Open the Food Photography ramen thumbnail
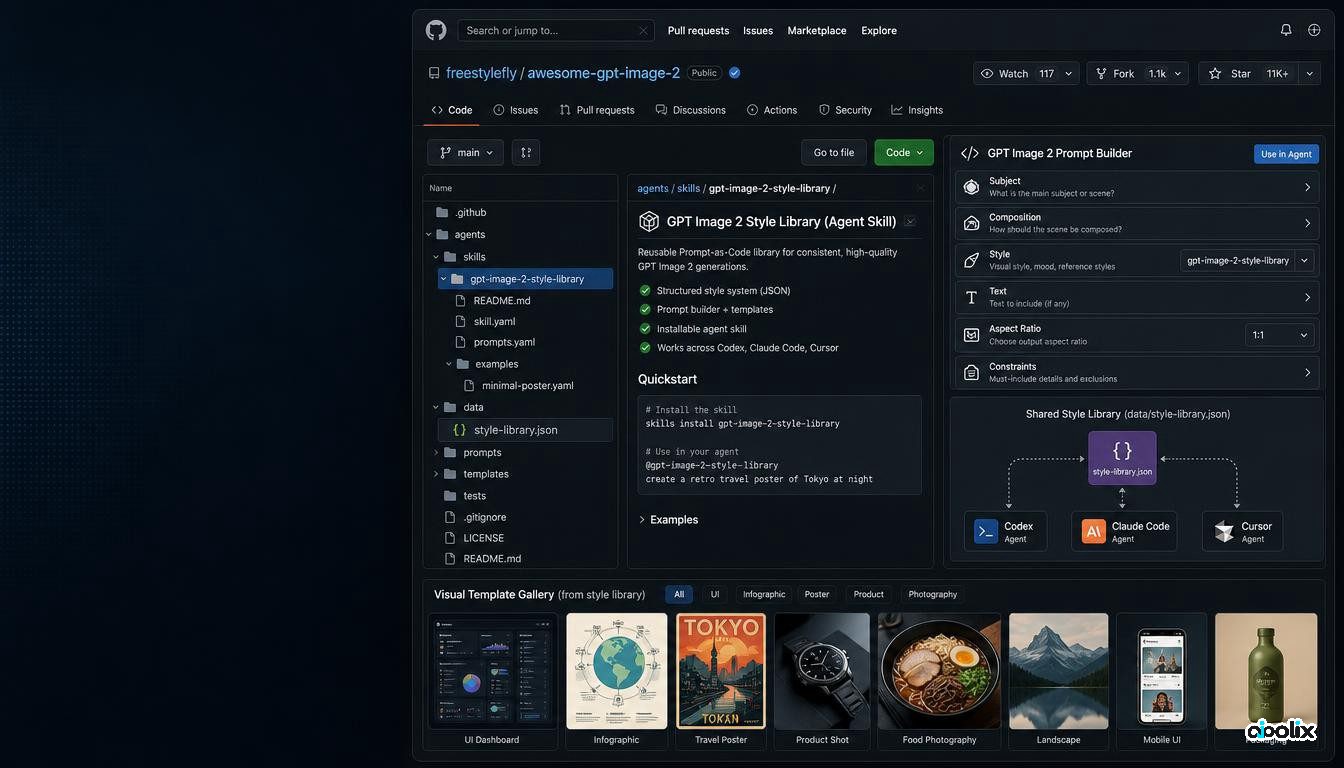Screen dimensions: 1344x768 coord(939,671)
